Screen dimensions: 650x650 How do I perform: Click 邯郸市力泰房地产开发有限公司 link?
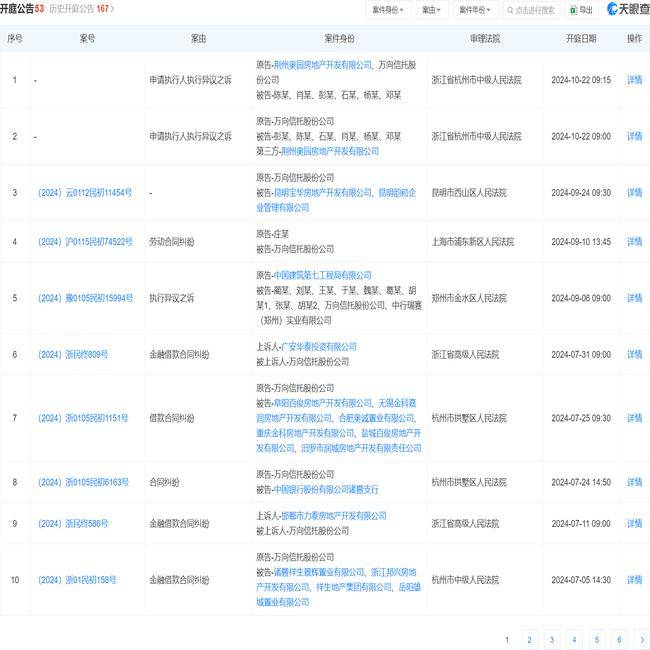coord(334,516)
